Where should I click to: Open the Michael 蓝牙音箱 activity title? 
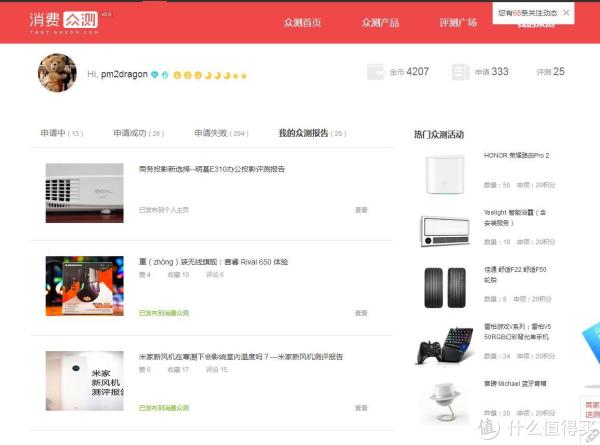click(515, 383)
